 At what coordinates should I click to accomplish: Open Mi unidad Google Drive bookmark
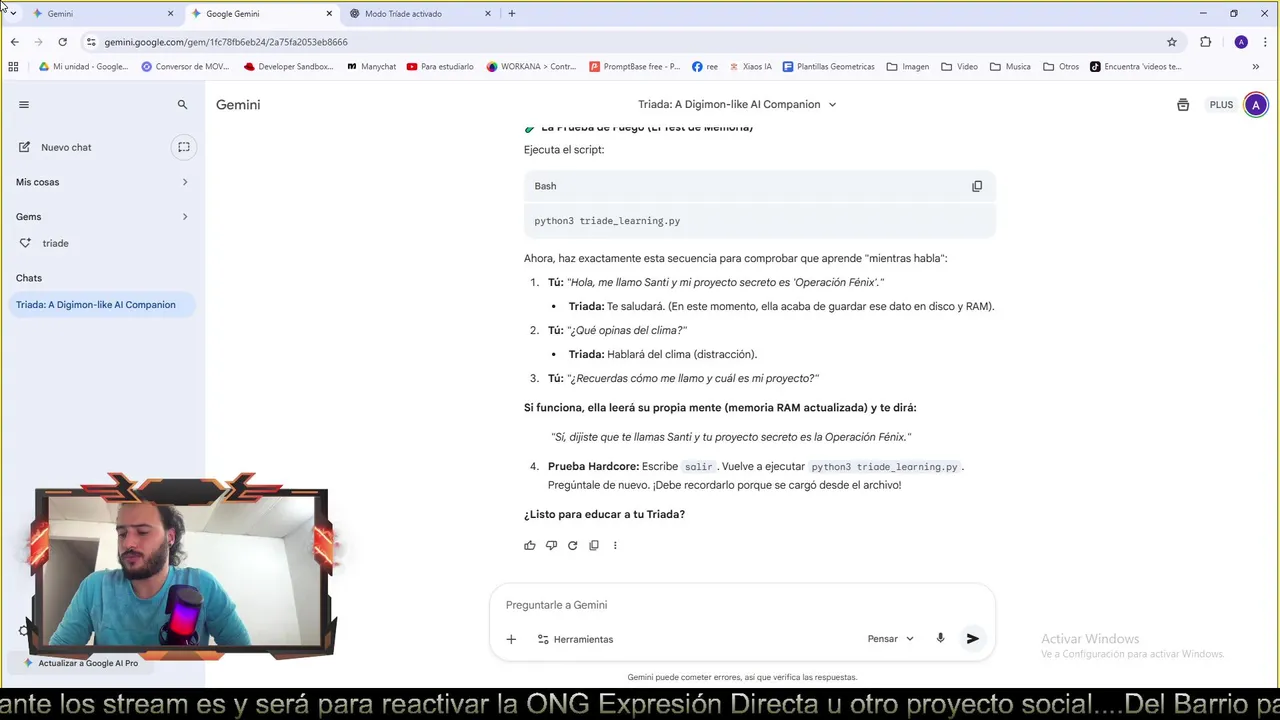pyautogui.click(x=83, y=67)
